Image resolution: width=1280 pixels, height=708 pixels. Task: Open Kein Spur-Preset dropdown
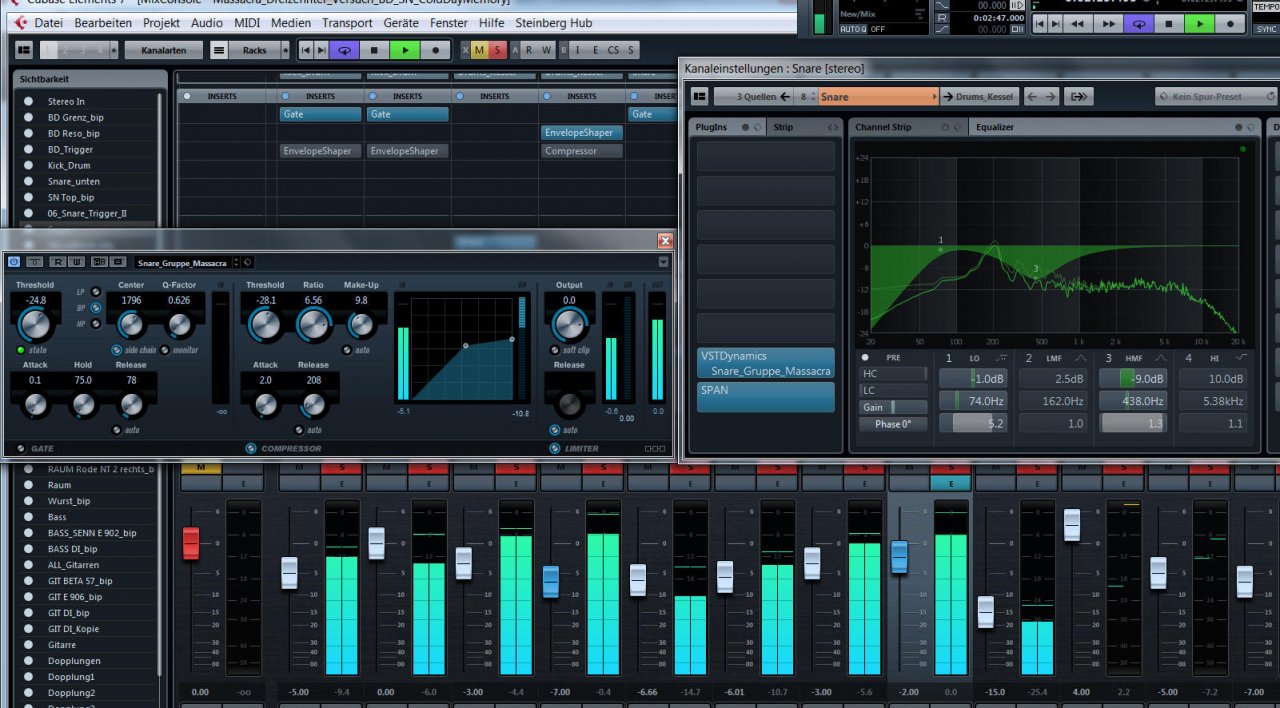pyautogui.click(x=1216, y=96)
